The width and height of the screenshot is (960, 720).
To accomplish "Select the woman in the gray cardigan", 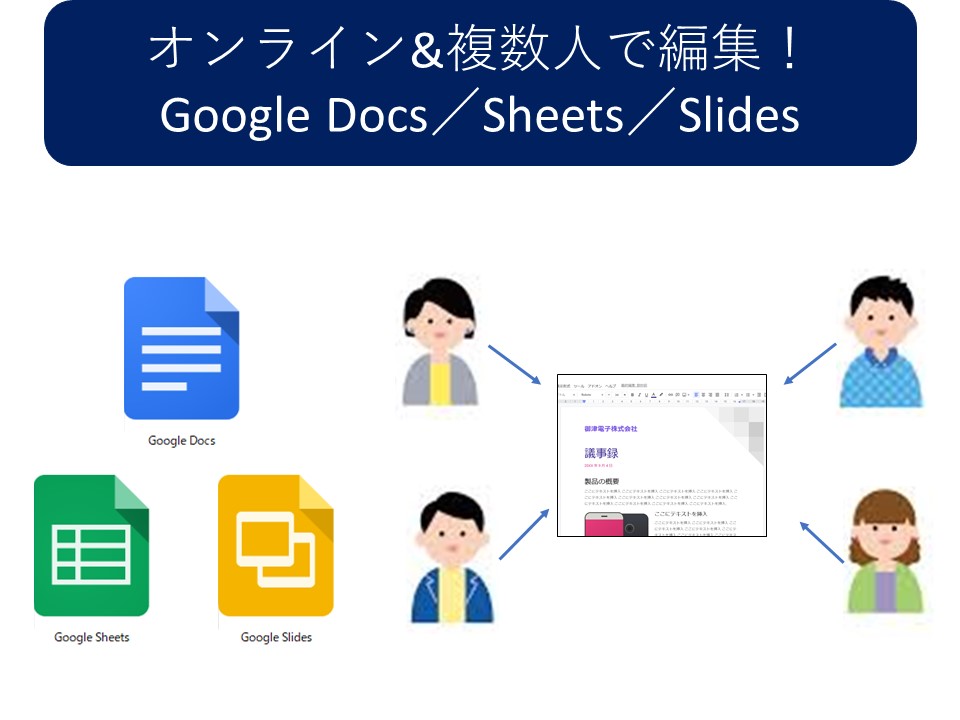I will tap(440, 342).
